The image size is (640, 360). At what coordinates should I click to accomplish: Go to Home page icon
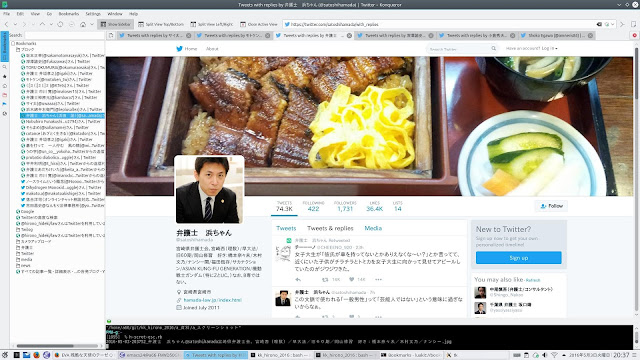tap(83, 24)
